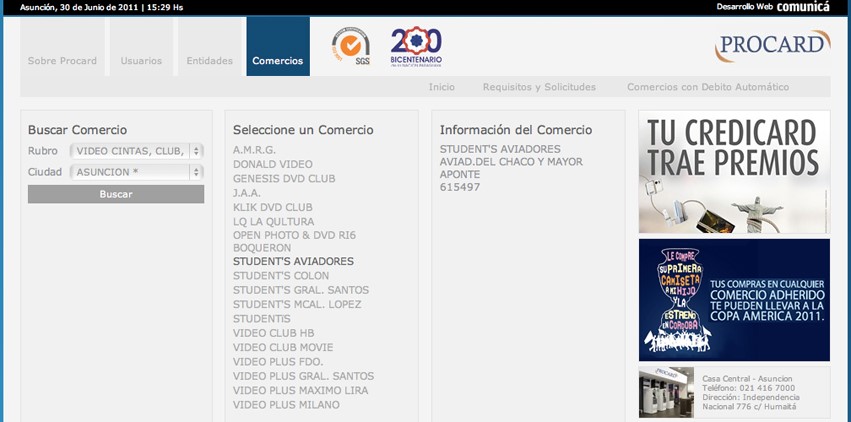The height and width of the screenshot is (422, 851).
Task: Click the Casa Central office photo
Action: point(666,392)
